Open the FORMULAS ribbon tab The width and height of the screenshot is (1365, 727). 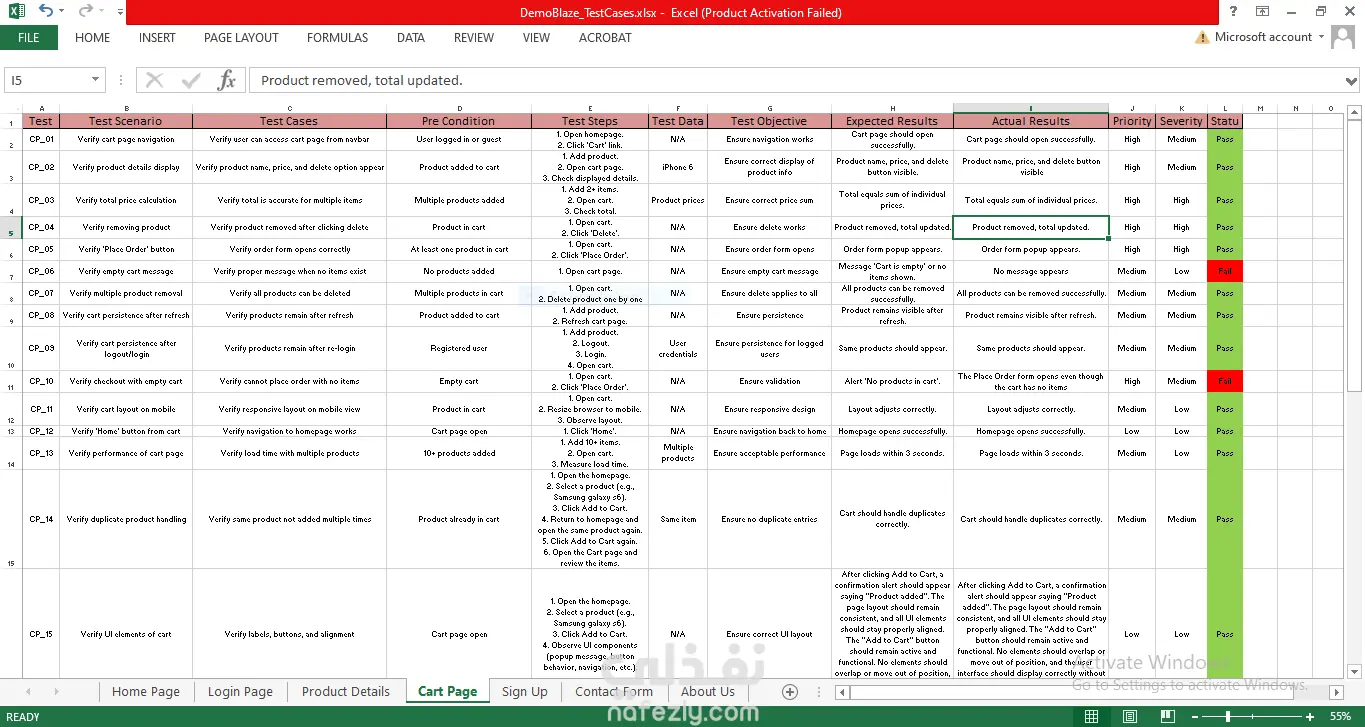coord(337,38)
